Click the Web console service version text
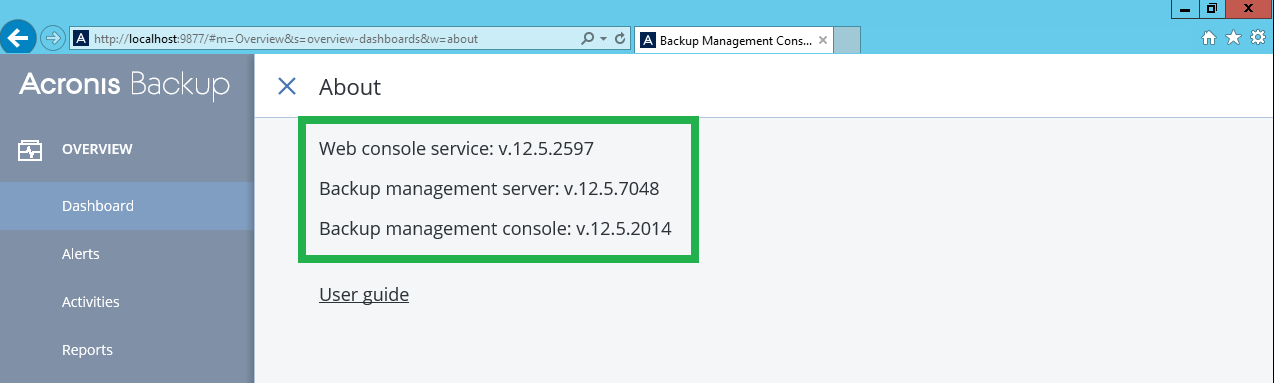 point(457,149)
